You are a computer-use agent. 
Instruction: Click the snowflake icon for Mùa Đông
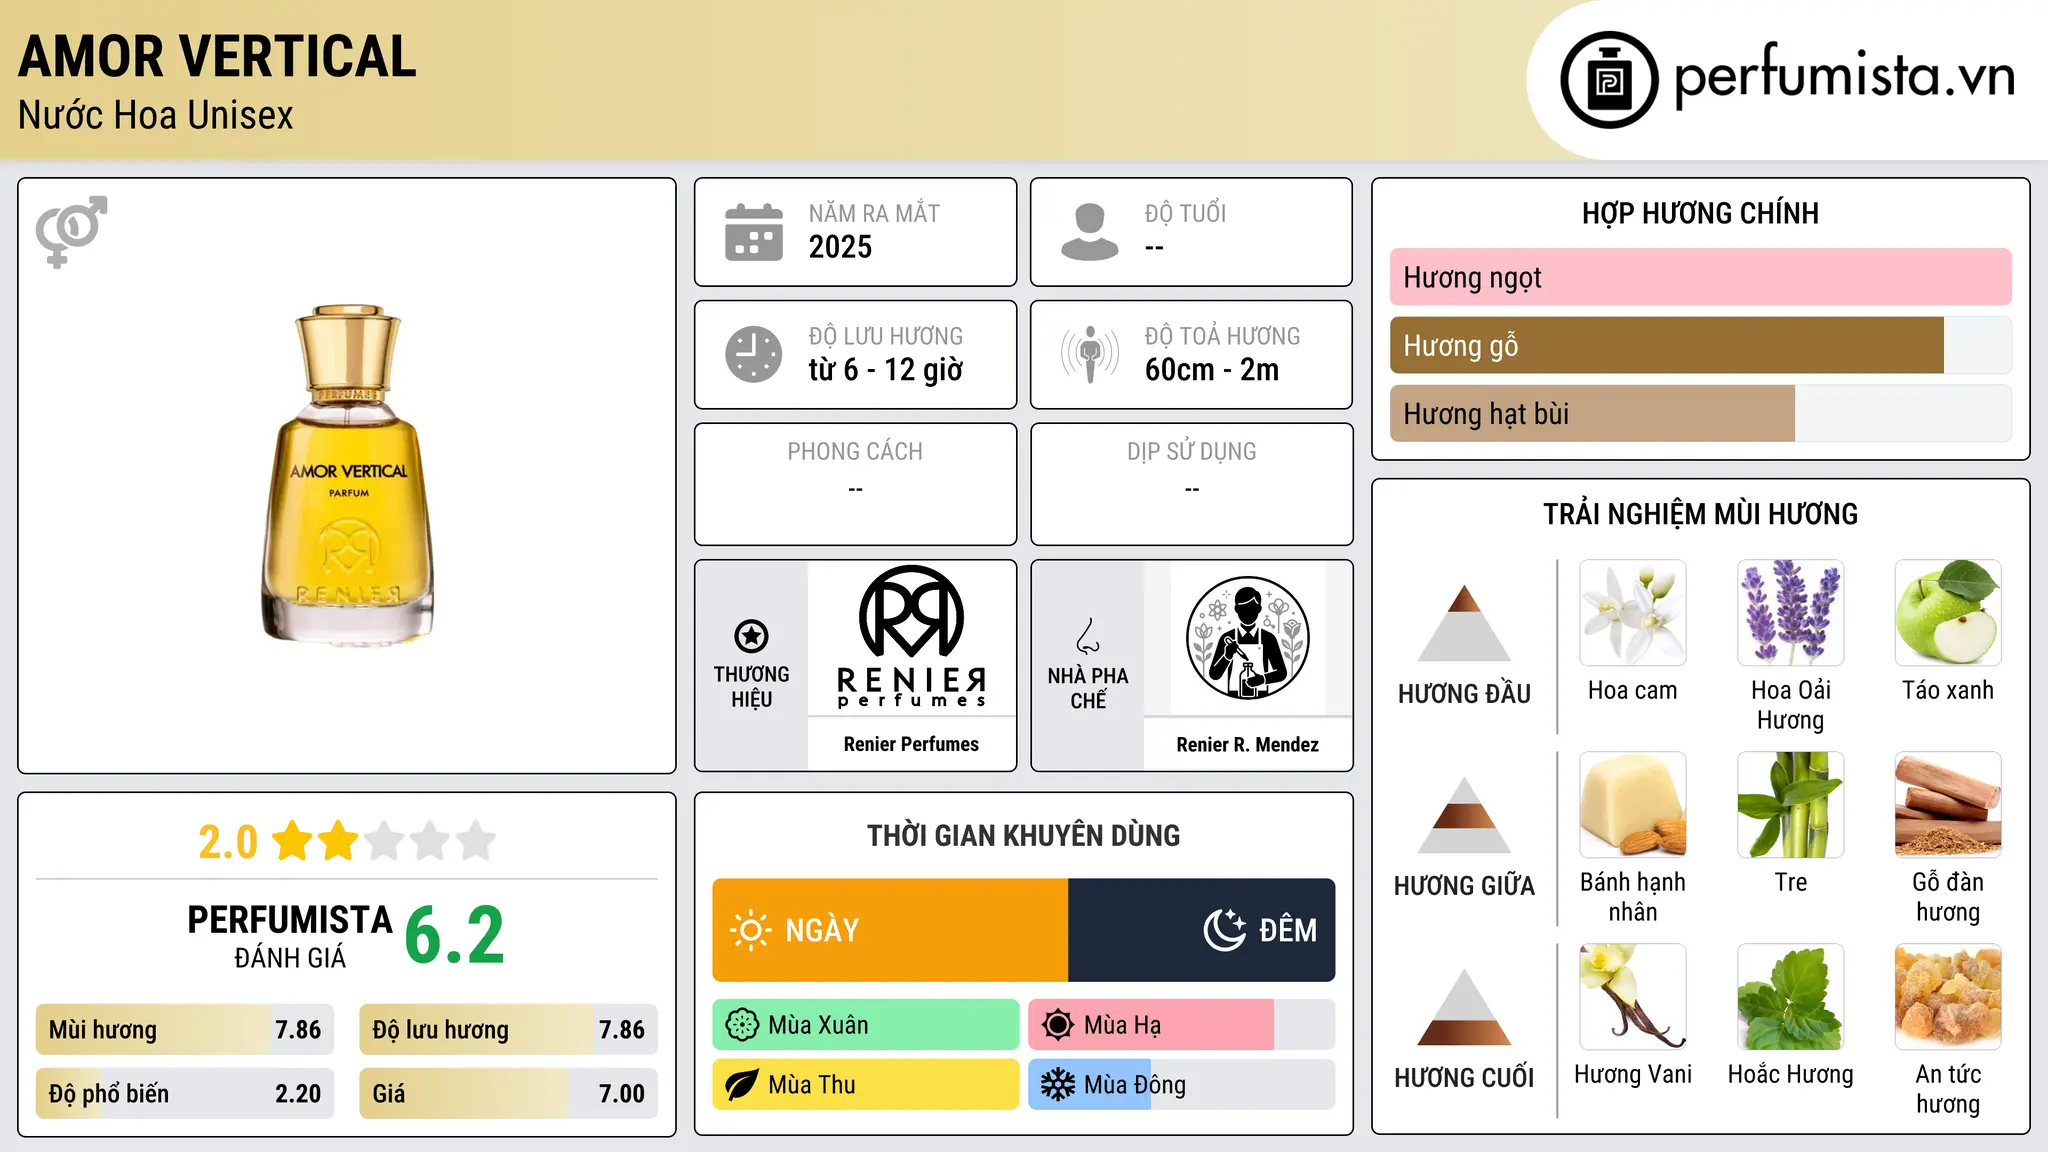click(1058, 1085)
